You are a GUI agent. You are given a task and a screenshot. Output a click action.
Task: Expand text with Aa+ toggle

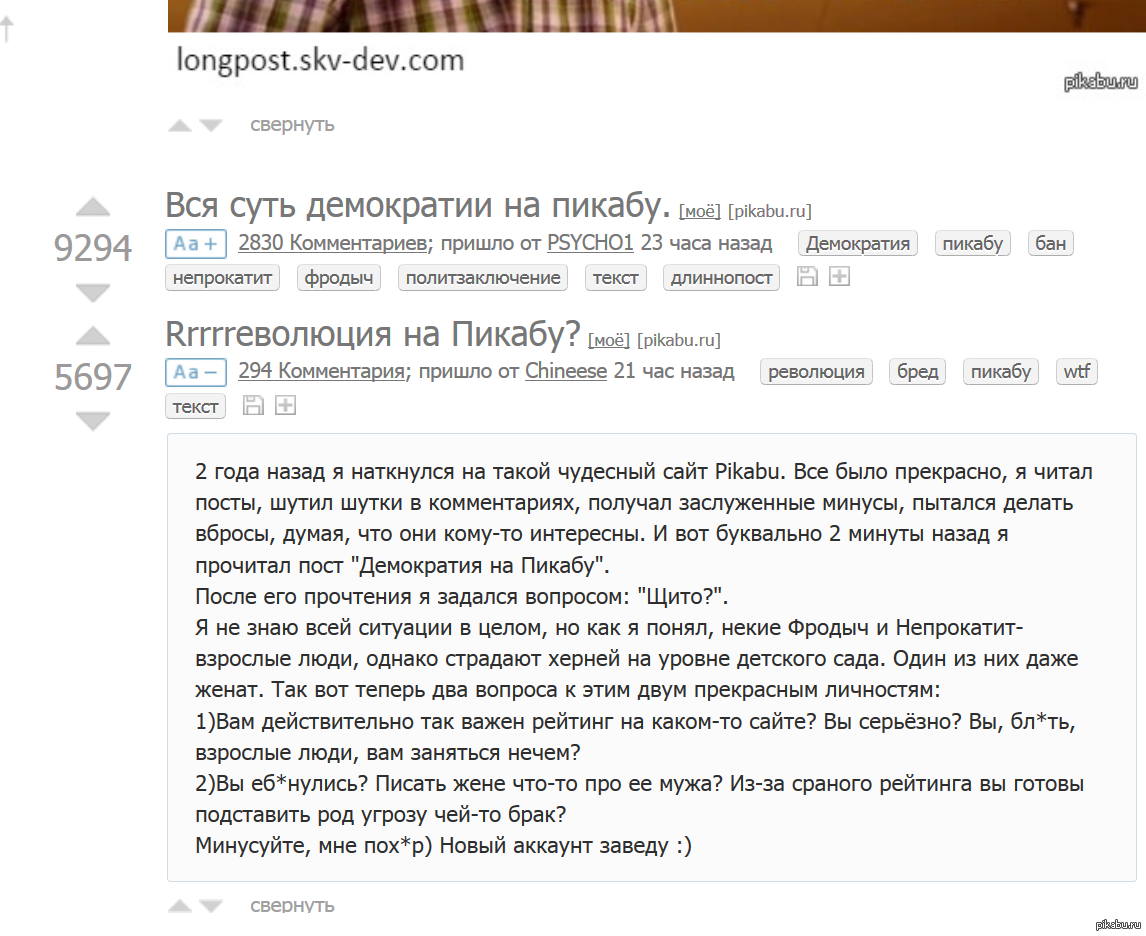tap(196, 243)
